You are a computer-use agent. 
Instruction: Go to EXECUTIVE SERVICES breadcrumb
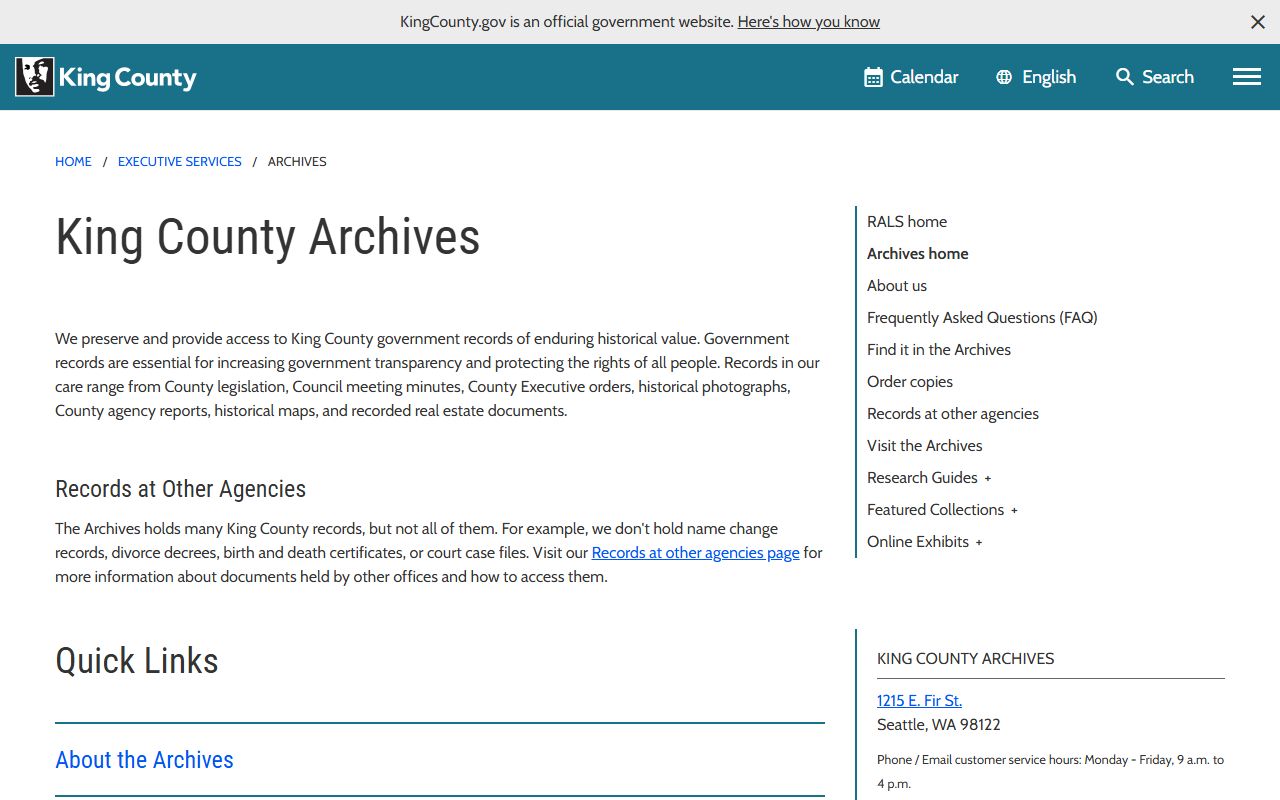[x=180, y=161]
